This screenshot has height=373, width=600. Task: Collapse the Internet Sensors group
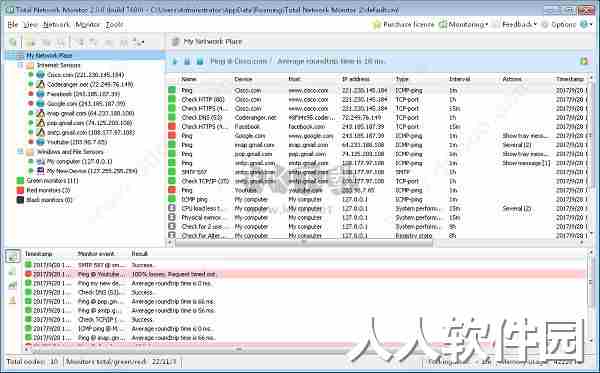(20, 65)
